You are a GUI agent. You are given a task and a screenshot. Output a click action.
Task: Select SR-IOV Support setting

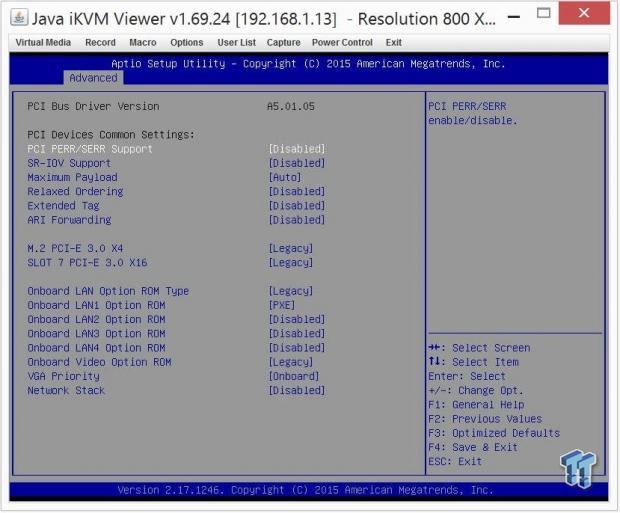tap(69, 163)
